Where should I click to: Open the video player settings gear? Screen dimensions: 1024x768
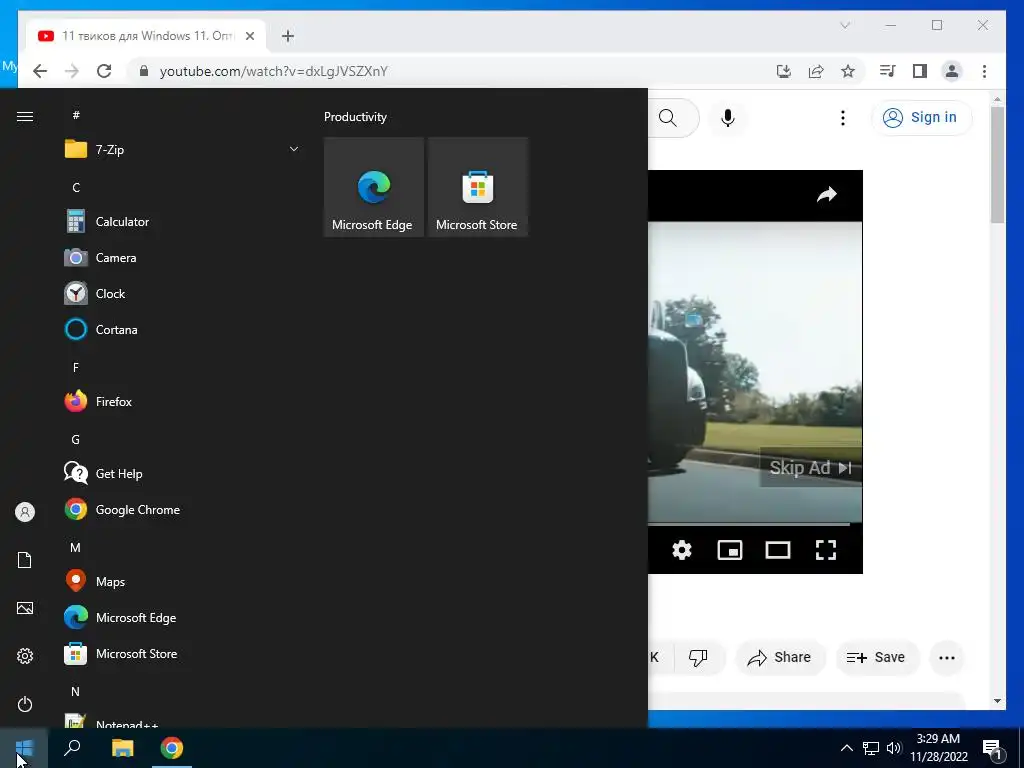[682, 550]
